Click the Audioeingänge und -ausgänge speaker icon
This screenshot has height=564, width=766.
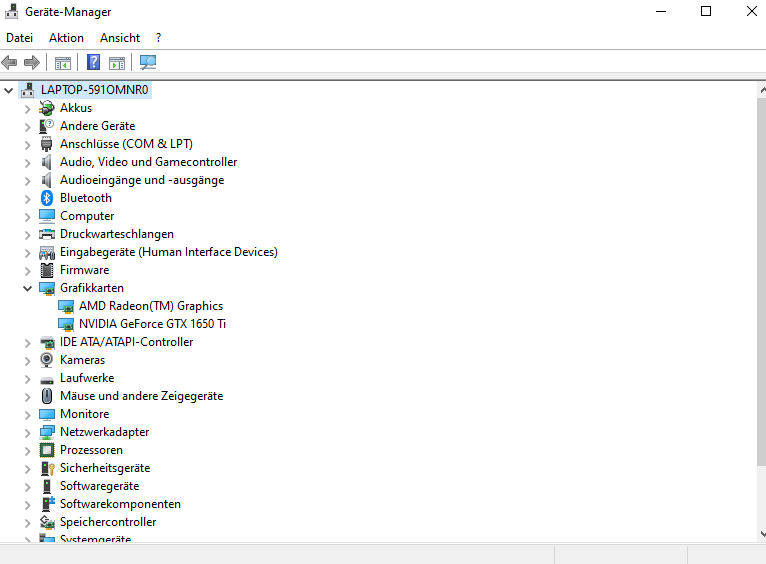tap(46, 180)
